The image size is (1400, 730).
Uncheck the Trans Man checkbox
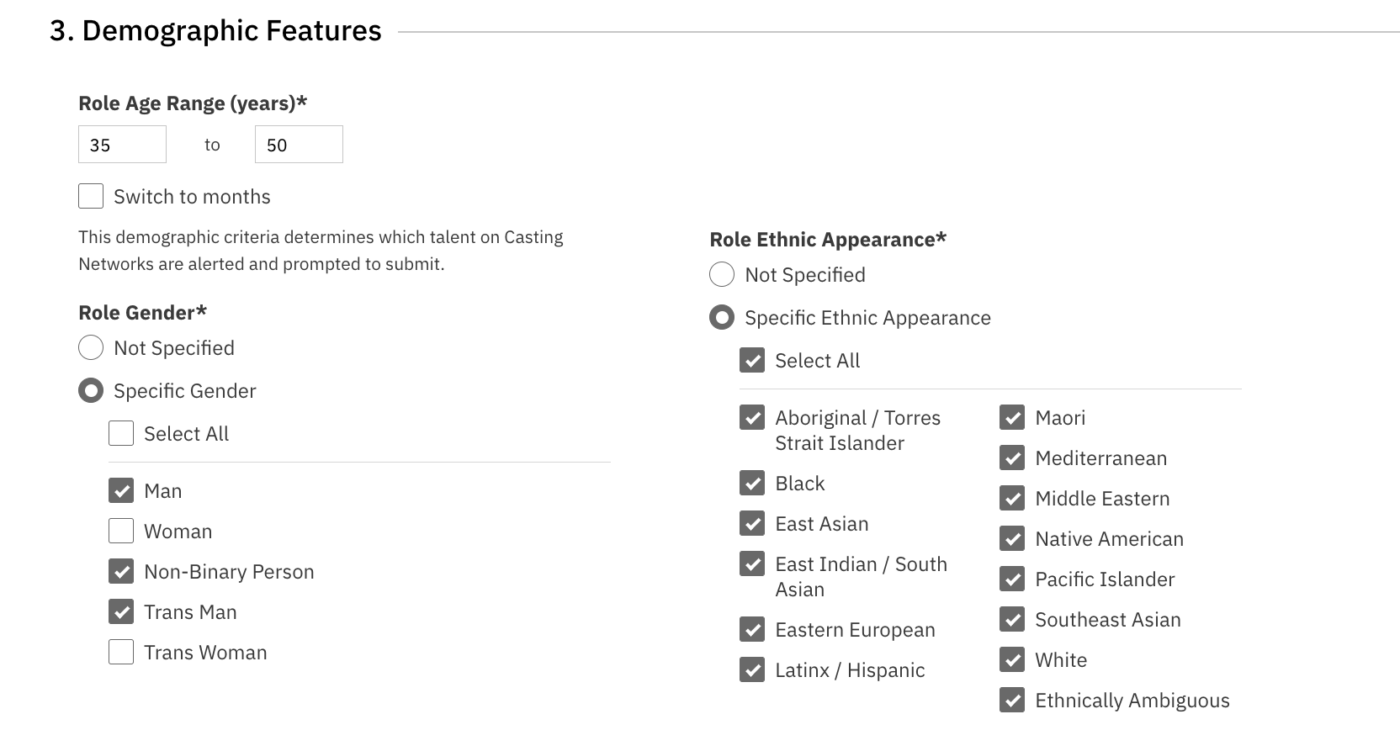(120, 611)
